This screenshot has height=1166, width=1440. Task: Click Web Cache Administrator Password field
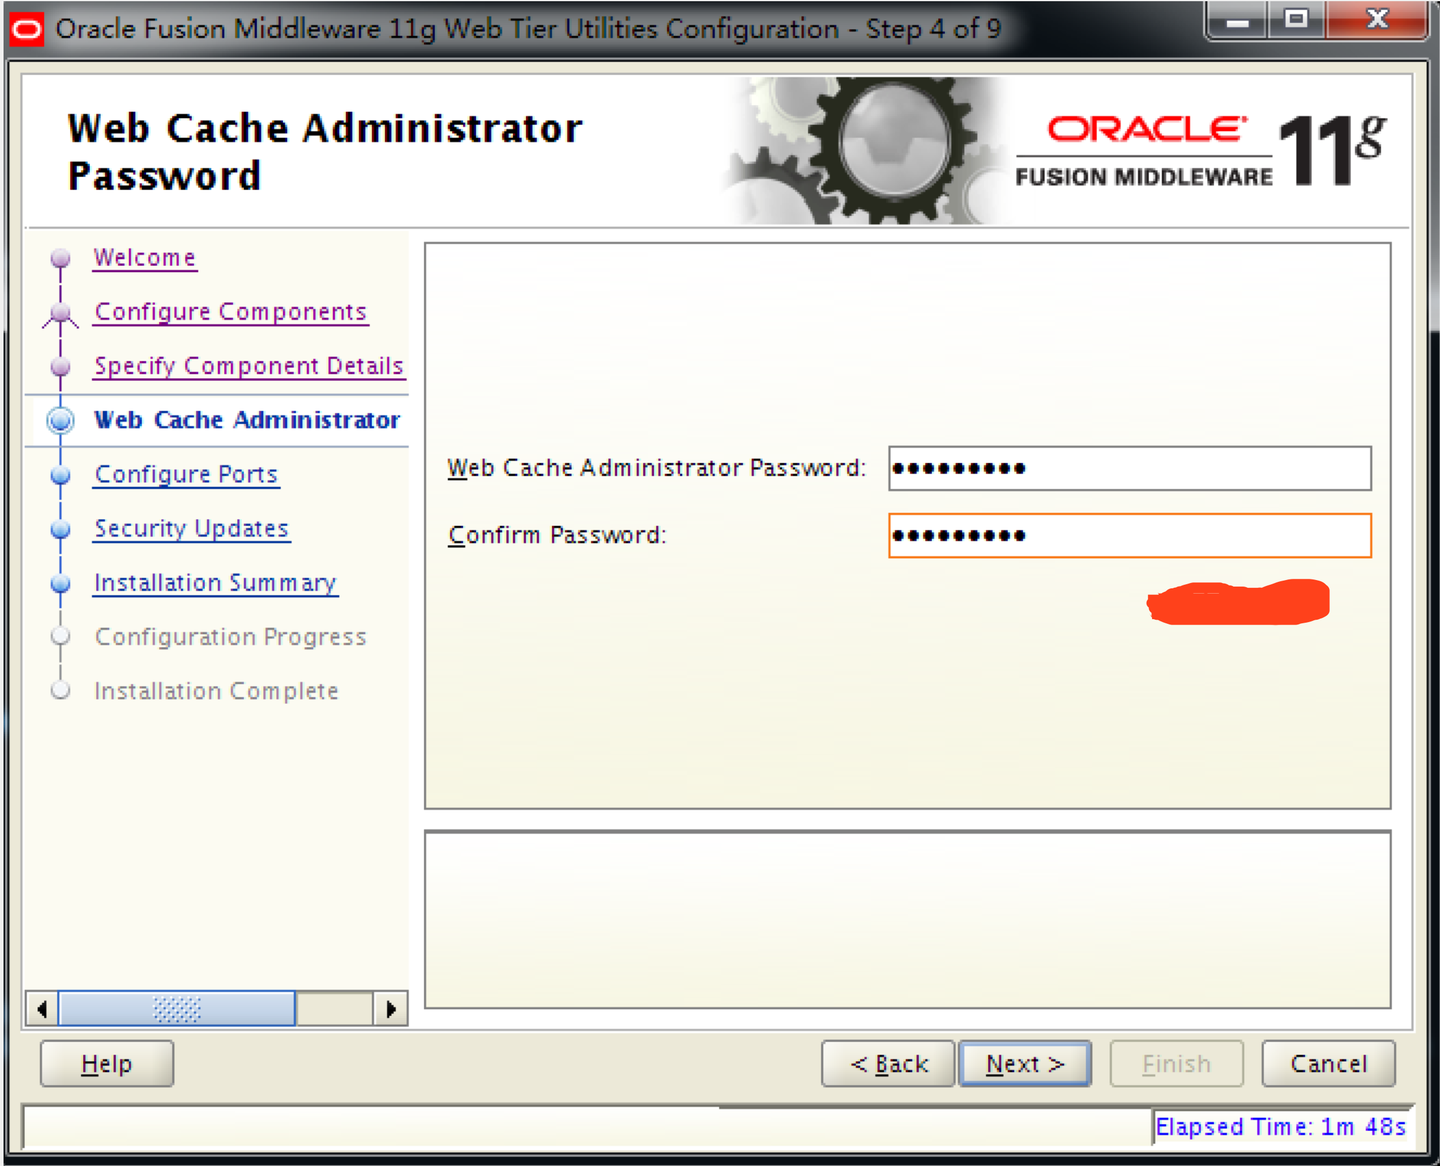1130,468
